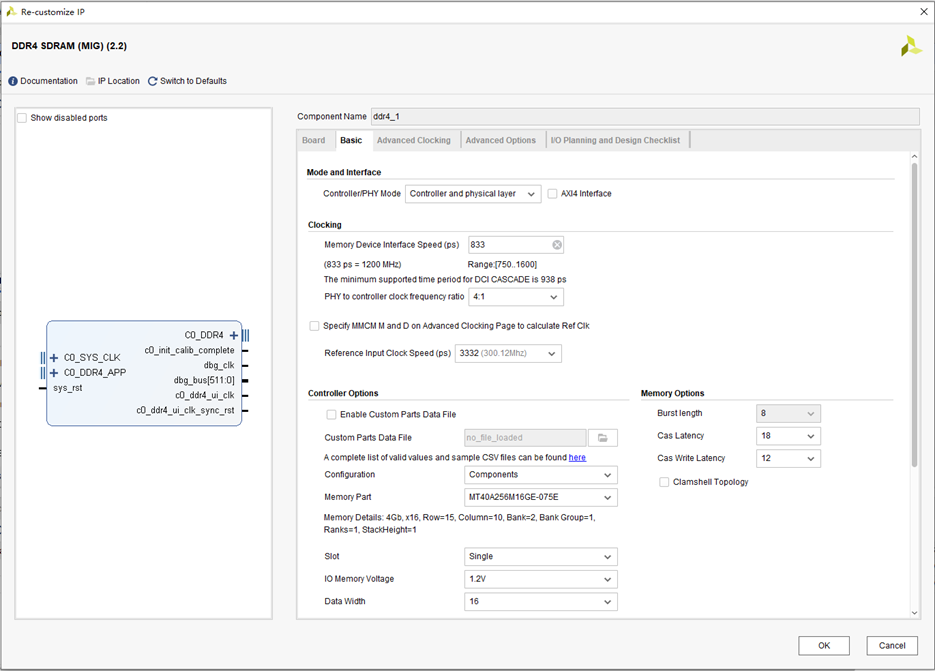
Task: Click the IP Location folder icon
Action: pyautogui.click(x=91, y=81)
